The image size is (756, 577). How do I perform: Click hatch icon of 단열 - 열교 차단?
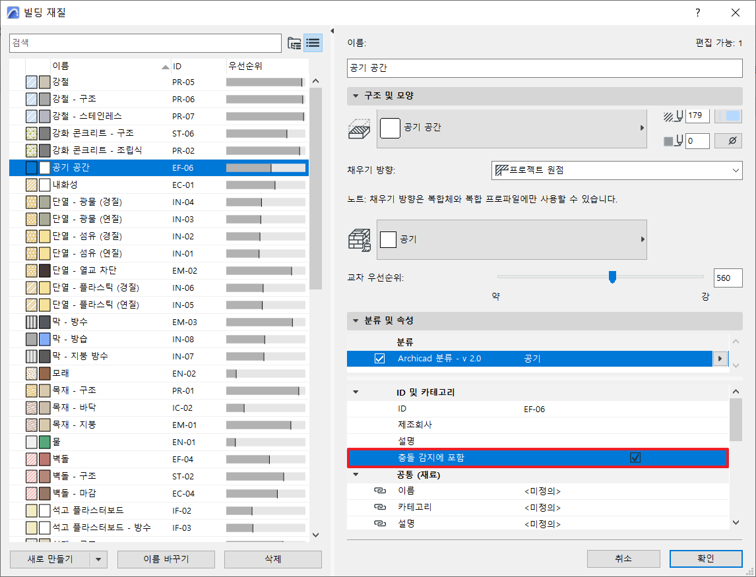(31, 270)
